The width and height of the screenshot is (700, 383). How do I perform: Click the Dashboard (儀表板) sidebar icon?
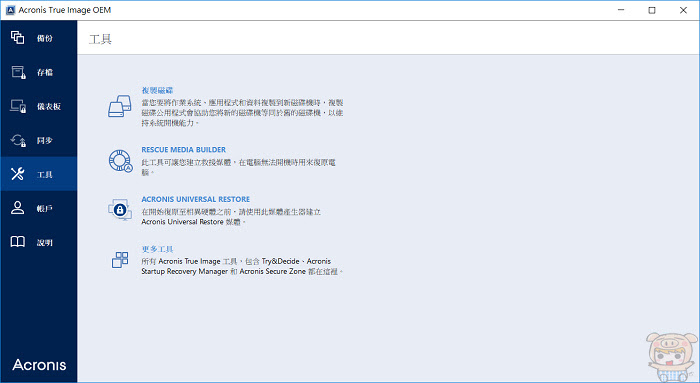pos(18,106)
